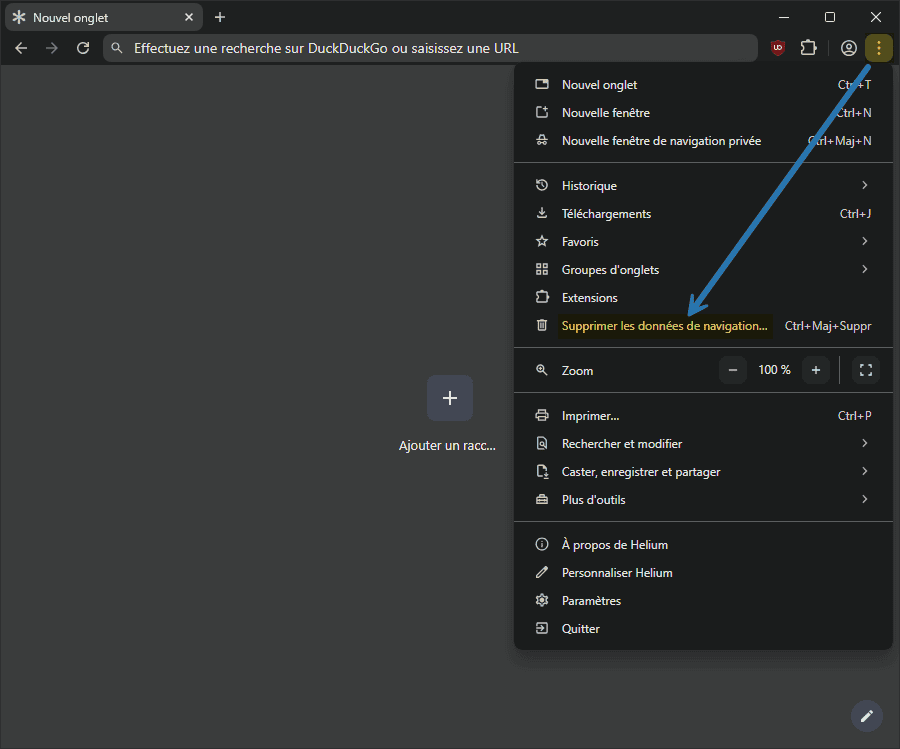
Task: Click the magnifier icon beside Zoom
Action: pyautogui.click(x=542, y=370)
